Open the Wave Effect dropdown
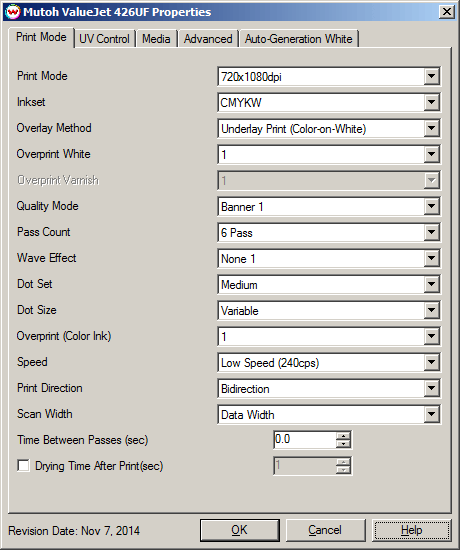This screenshot has width=460, height=550. coord(329,259)
